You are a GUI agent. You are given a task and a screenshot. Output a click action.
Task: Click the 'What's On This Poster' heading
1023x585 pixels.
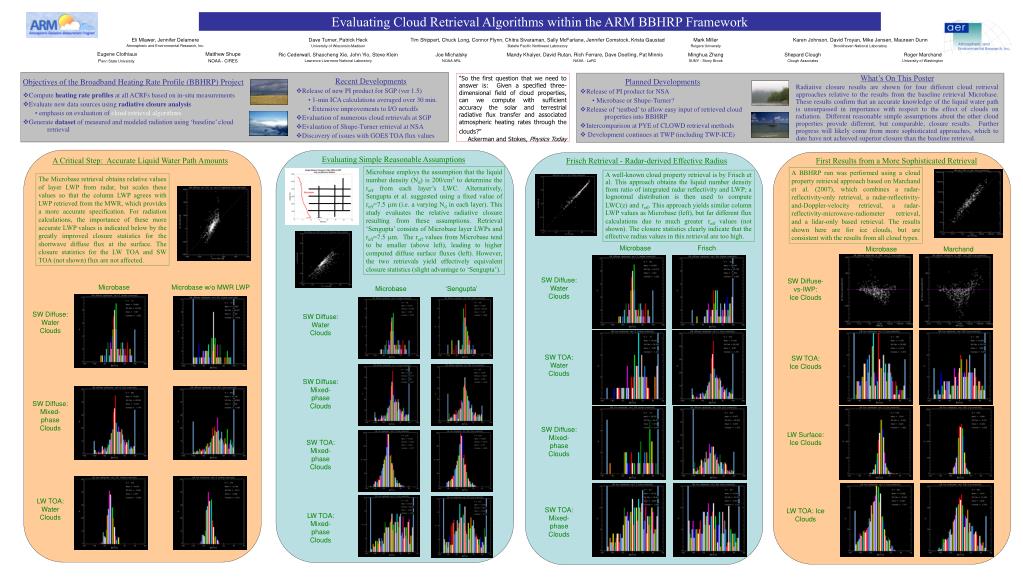coord(897,78)
